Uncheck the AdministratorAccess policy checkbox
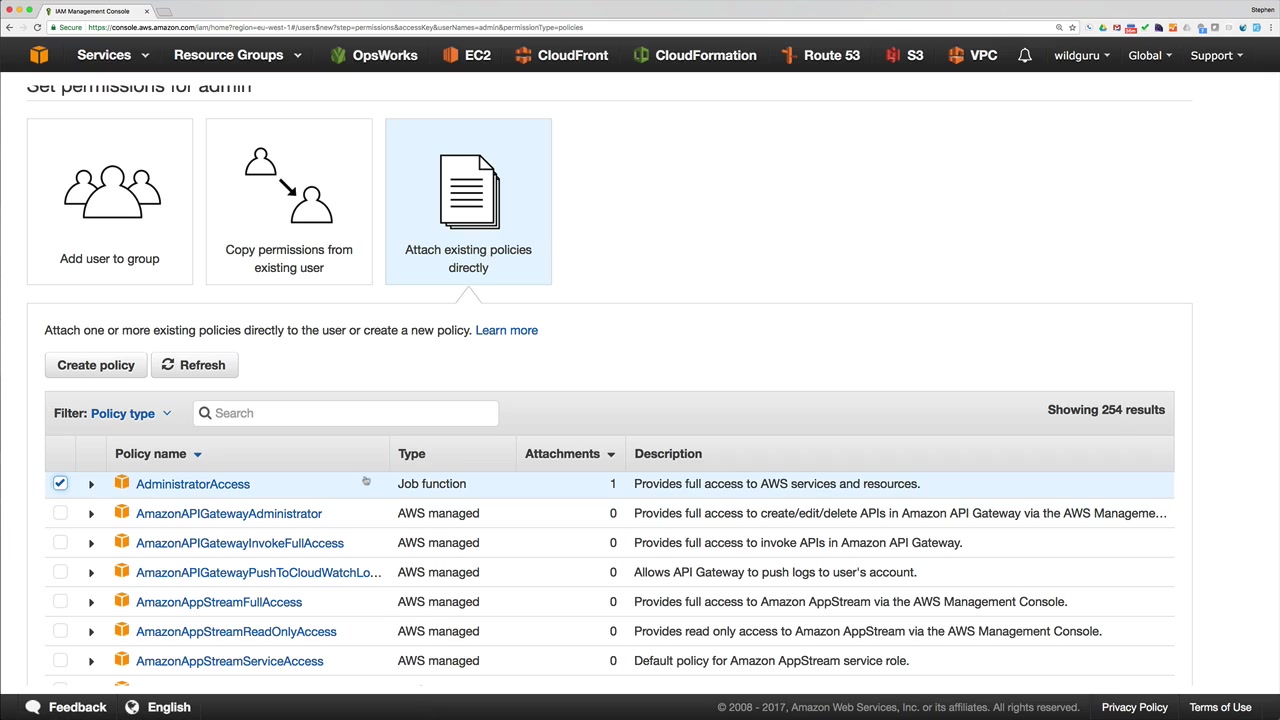 (60, 484)
